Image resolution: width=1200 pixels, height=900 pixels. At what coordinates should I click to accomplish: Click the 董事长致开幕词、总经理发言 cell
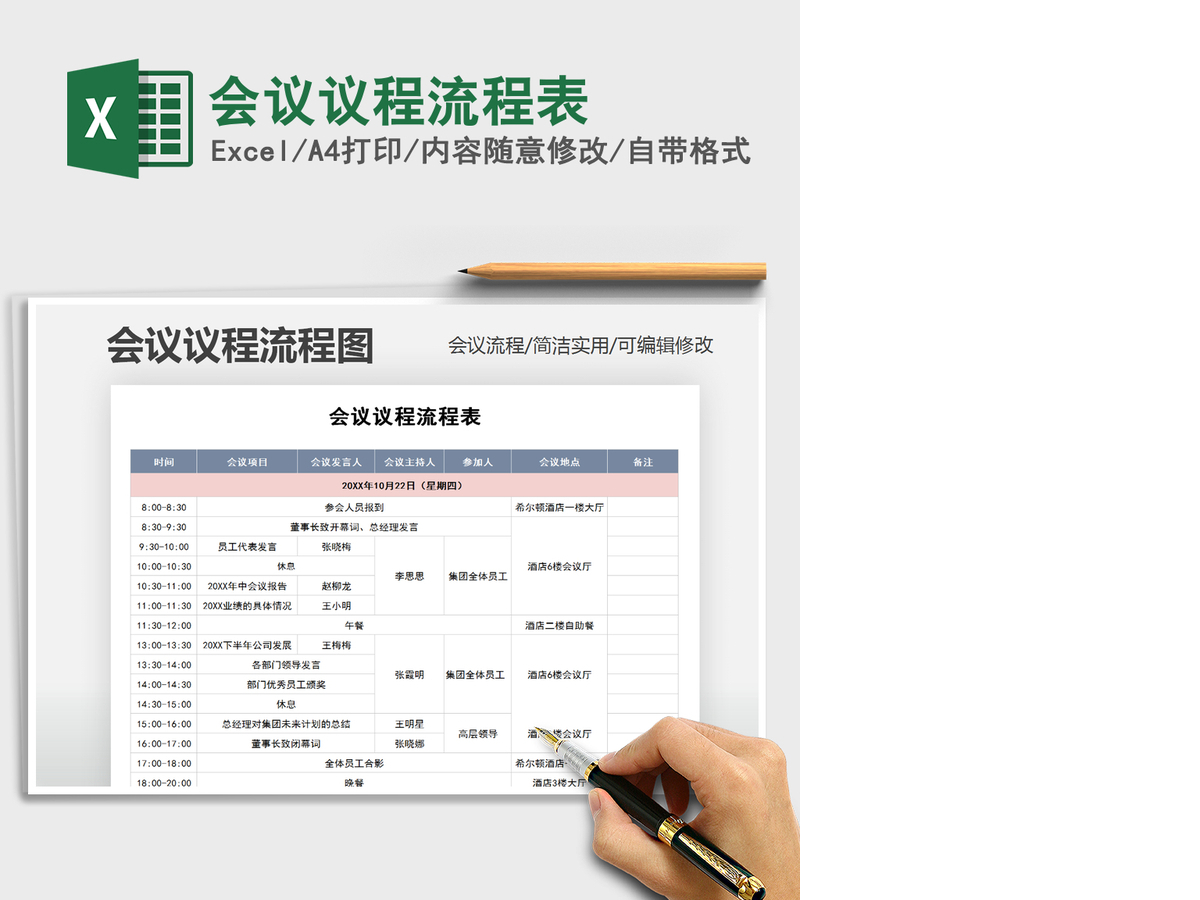354,527
